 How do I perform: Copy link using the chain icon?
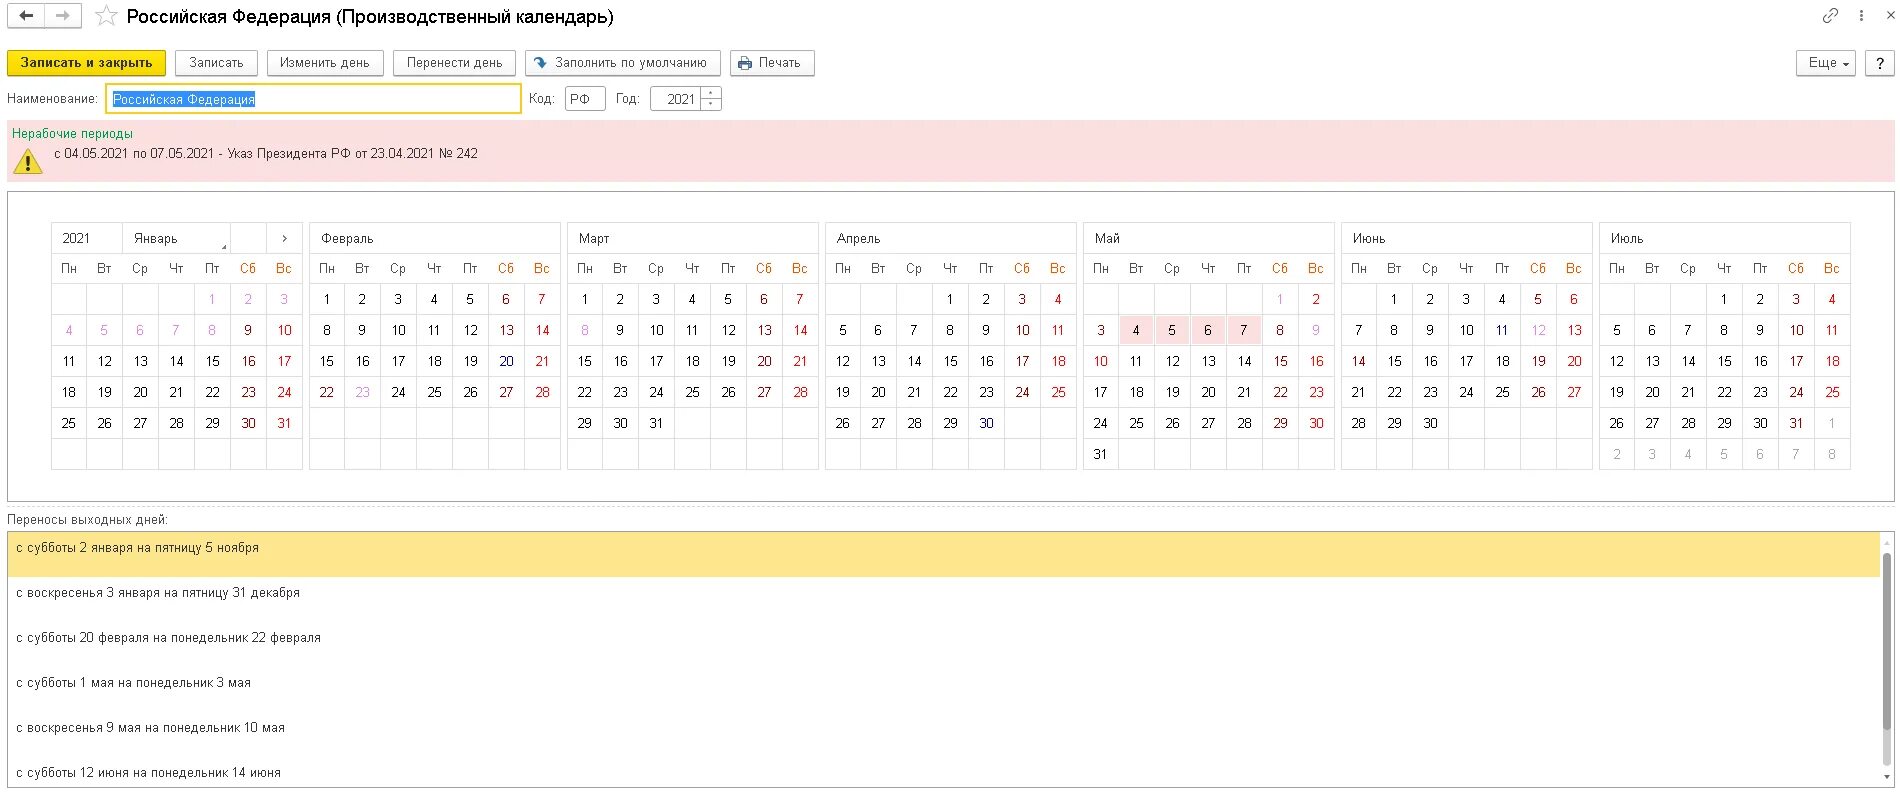point(1830,15)
